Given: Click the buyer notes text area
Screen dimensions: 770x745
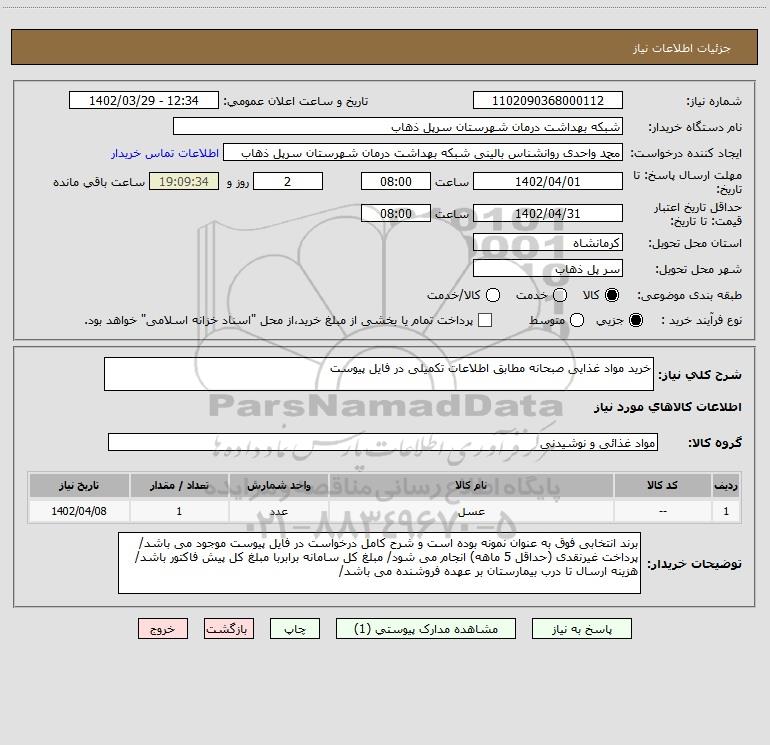Looking at the screenshot, I should click(x=379, y=563).
